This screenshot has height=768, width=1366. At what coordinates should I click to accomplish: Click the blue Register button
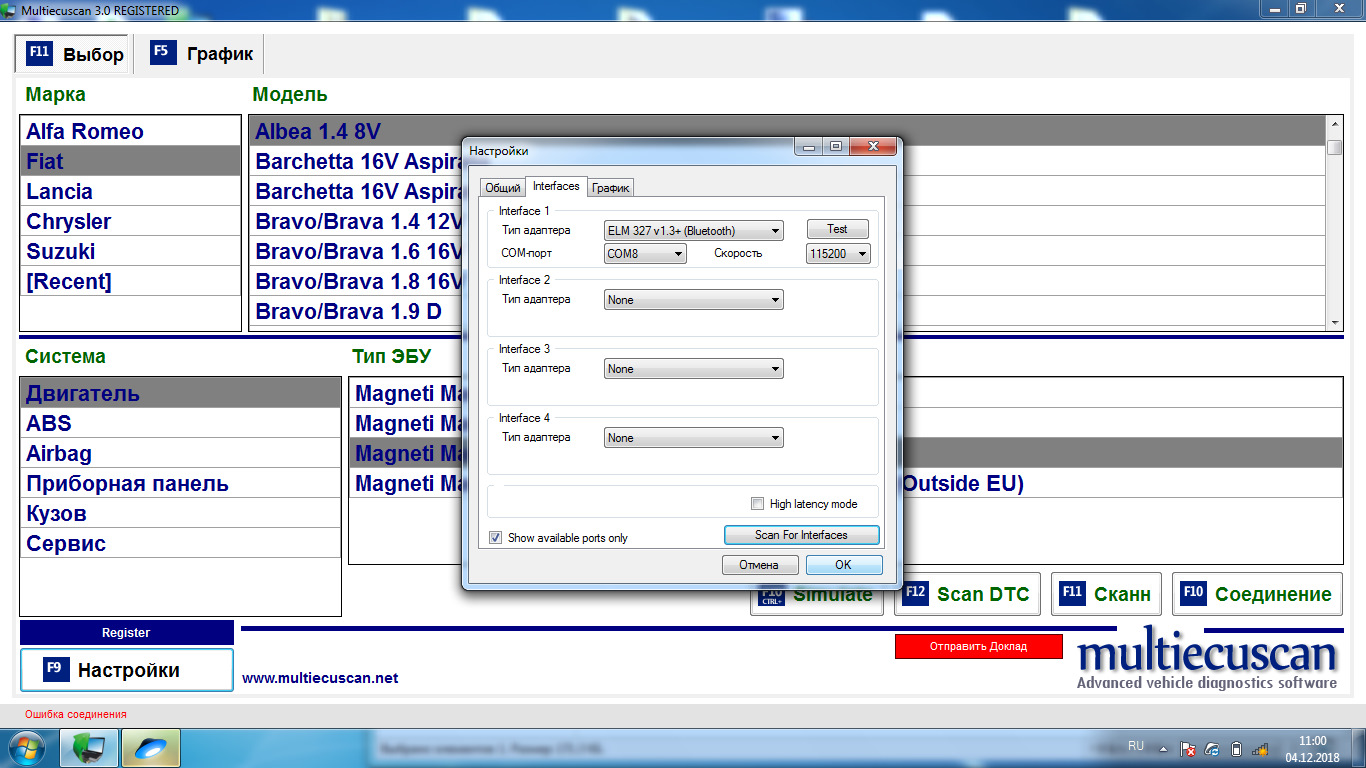tap(126, 632)
